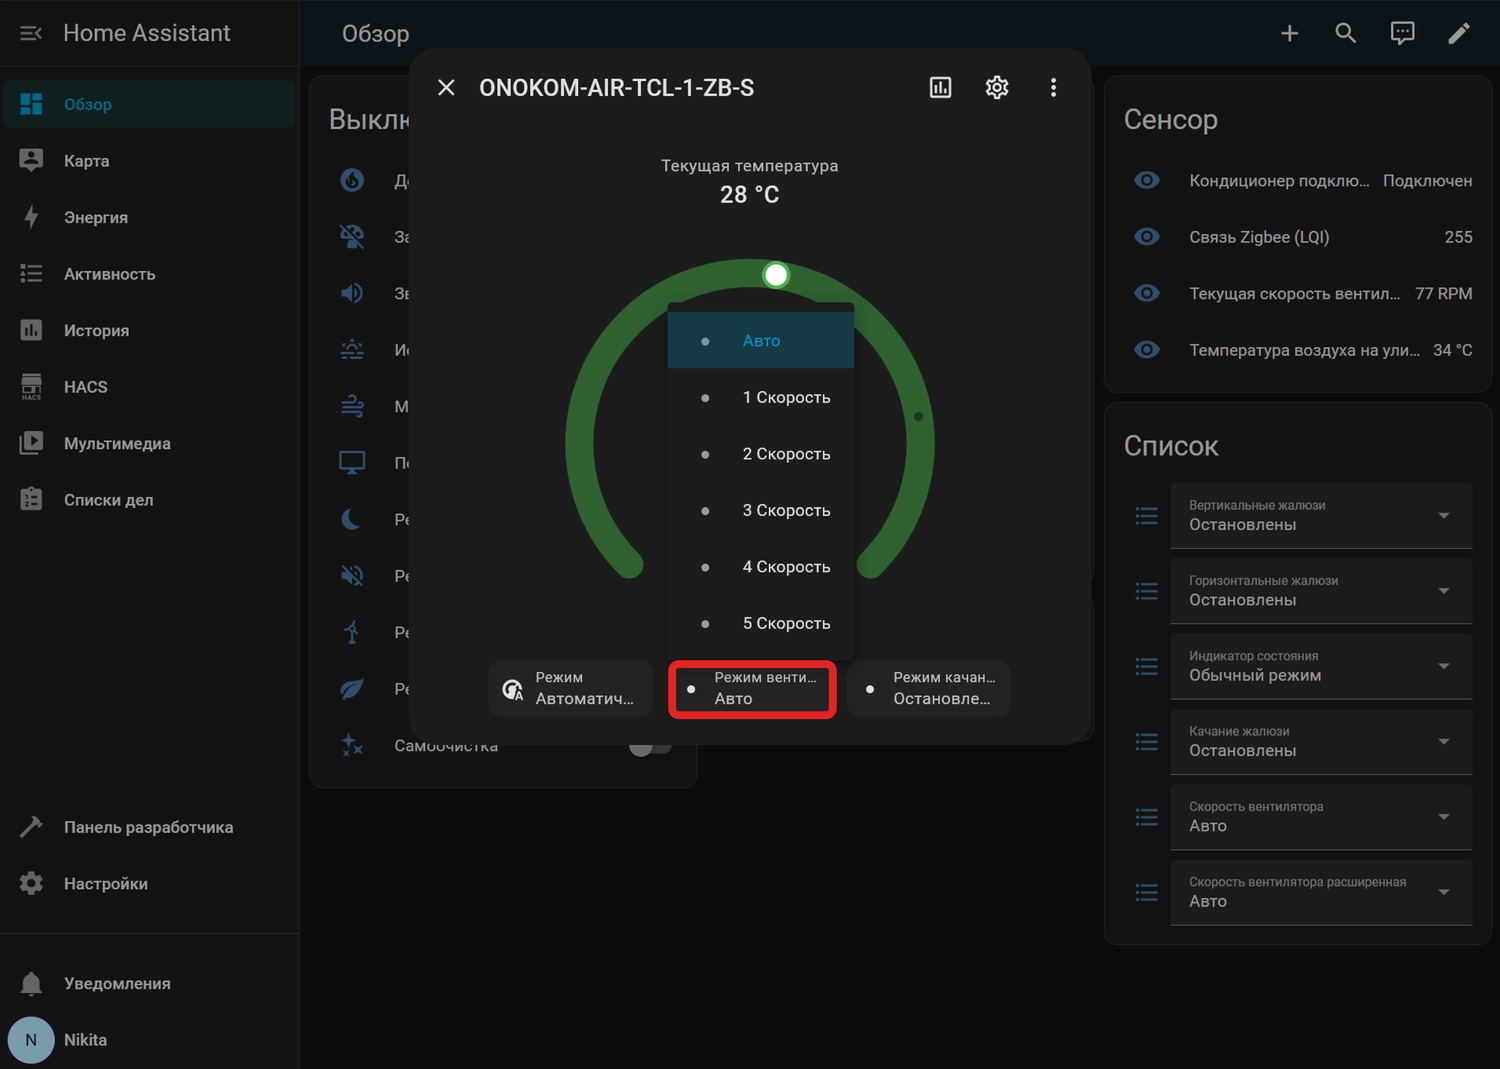Select 1 Скорость fan mode
1500x1069 pixels.
coord(761,398)
